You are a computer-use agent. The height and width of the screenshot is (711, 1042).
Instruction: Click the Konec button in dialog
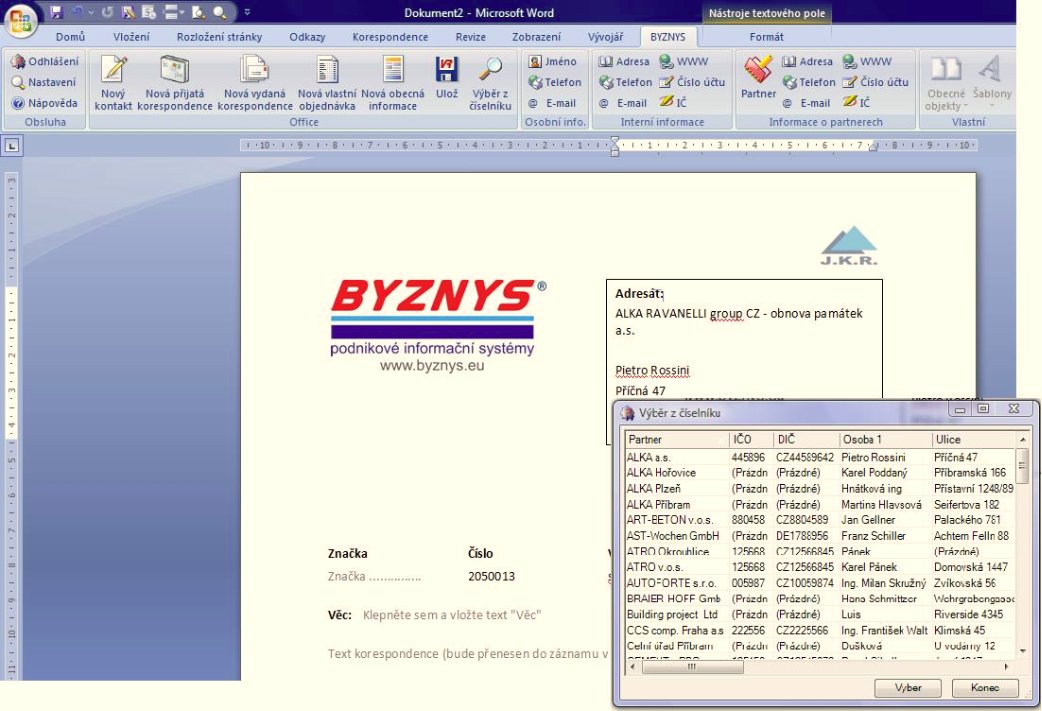(985, 688)
